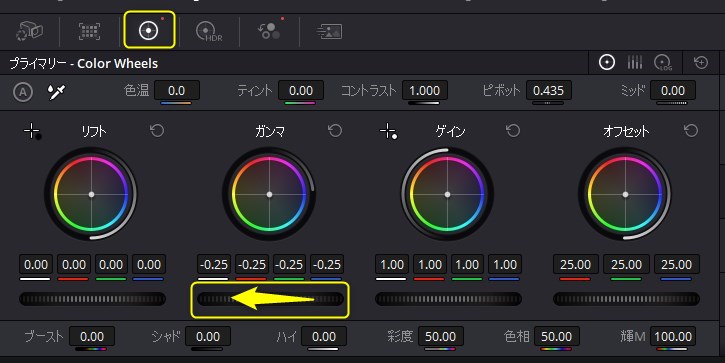The image size is (725, 363).
Task: Click center of the ガンマ color wheel
Action: (x=270, y=194)
